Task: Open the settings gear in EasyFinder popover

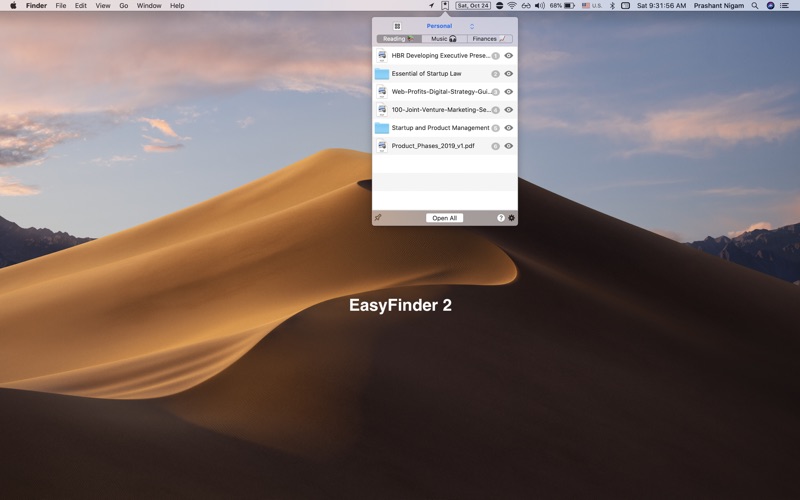Action: [511, 218]
